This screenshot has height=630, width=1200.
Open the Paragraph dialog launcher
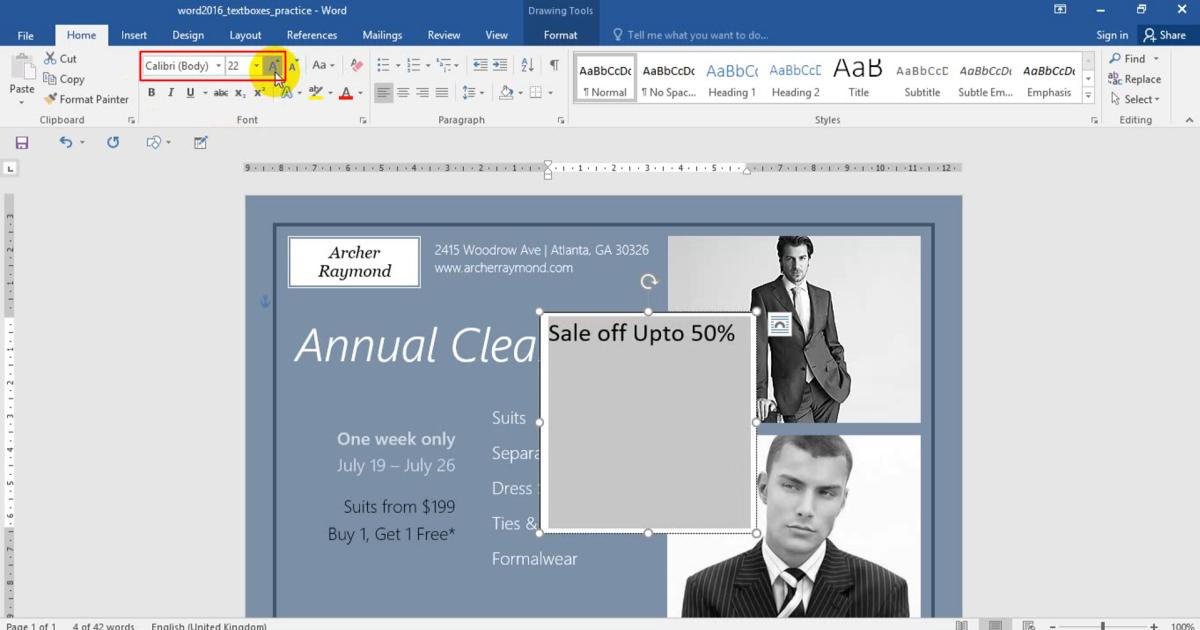click(x=560, y=120)
